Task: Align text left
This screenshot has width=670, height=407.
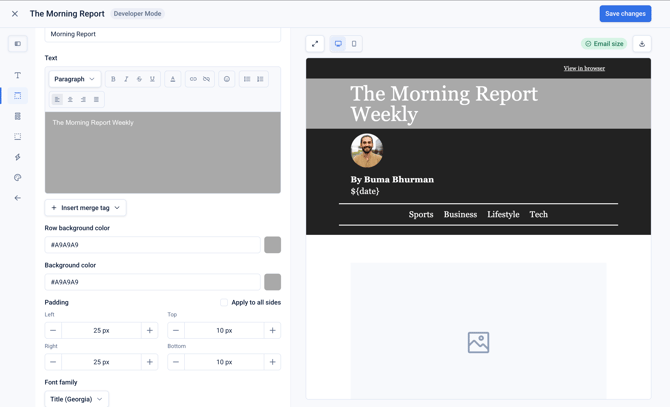Action: coord(57,100)
